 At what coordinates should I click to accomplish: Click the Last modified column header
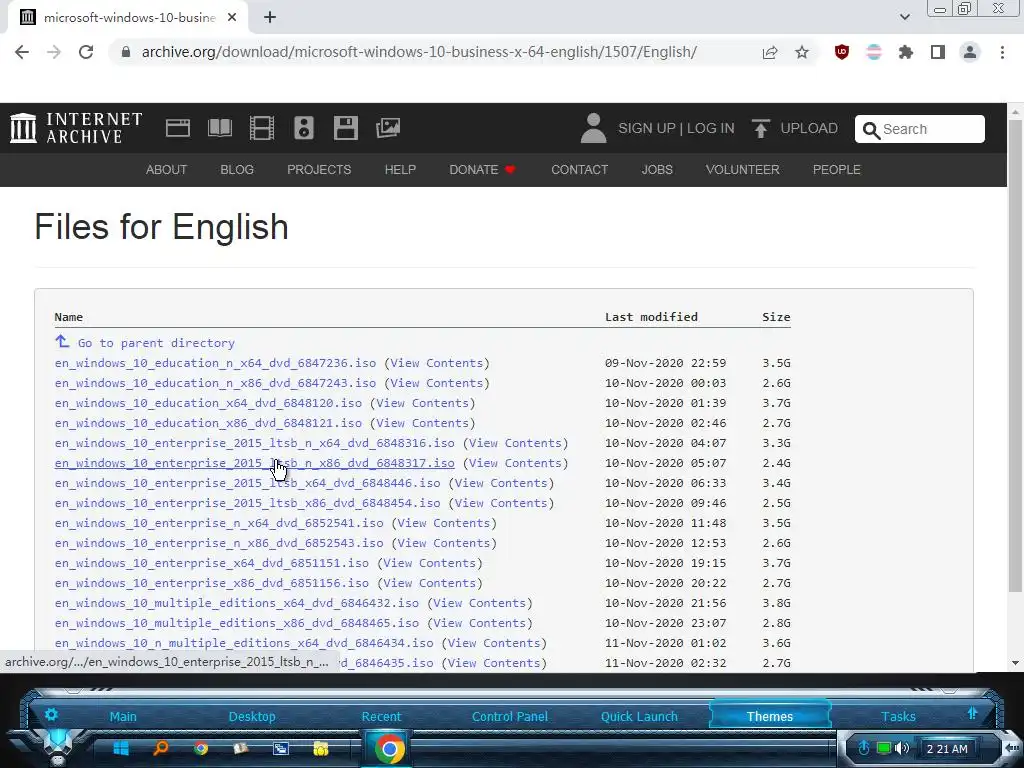tap(651, 317)
